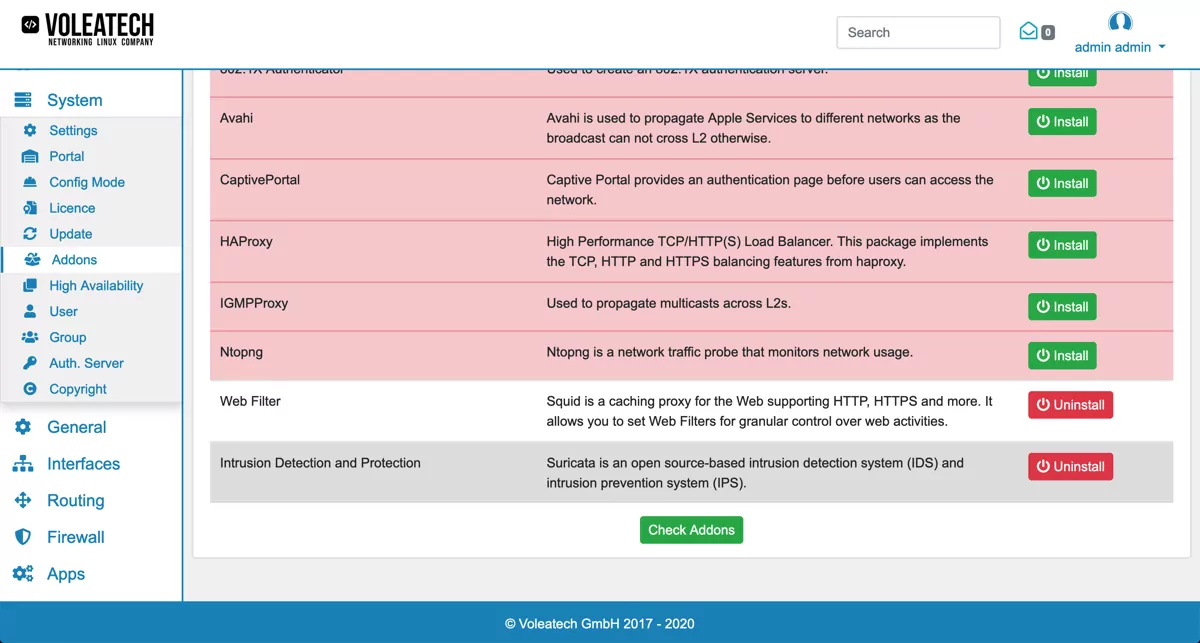Screen dimensions: 1200x643
Task: Switch to the System menu section
Action: coord(75,100)
